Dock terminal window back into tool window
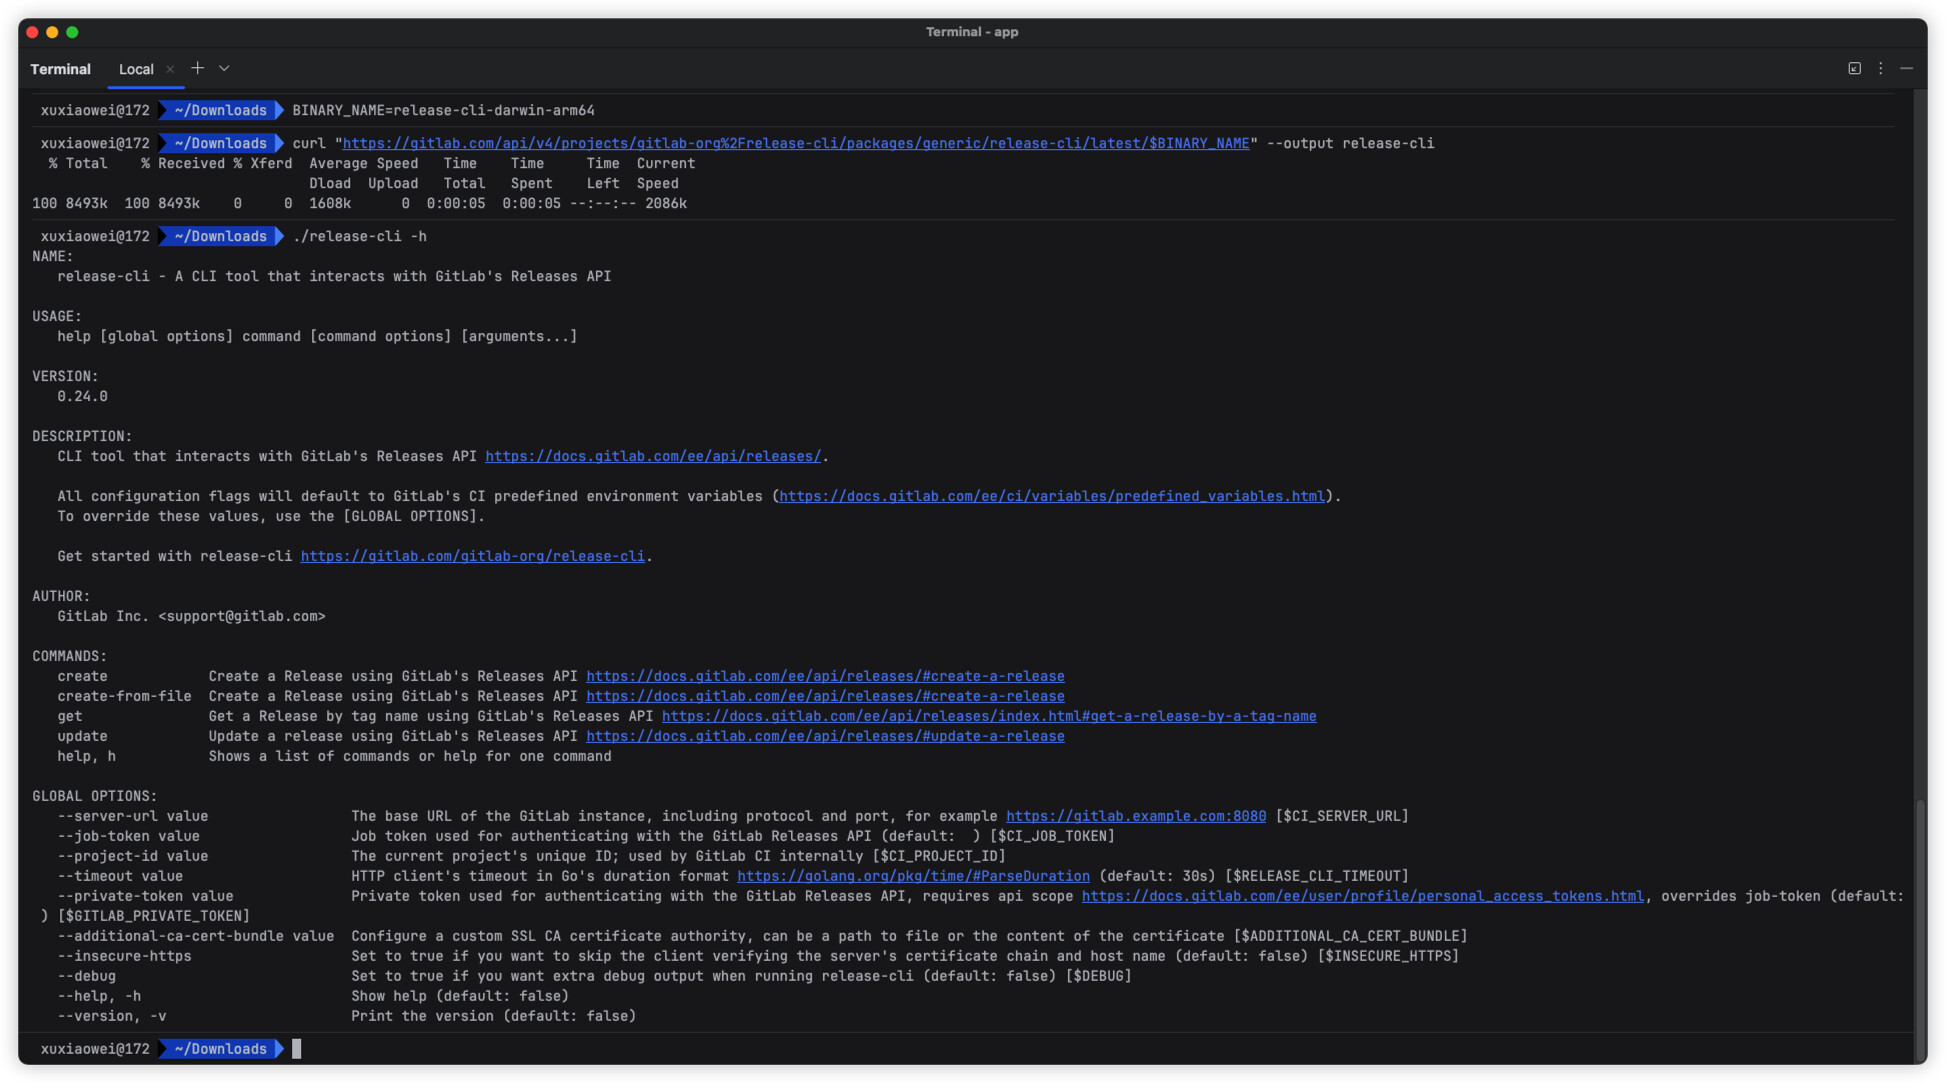Screen dimensions: 1946x1083 (x=1854, y=68)
